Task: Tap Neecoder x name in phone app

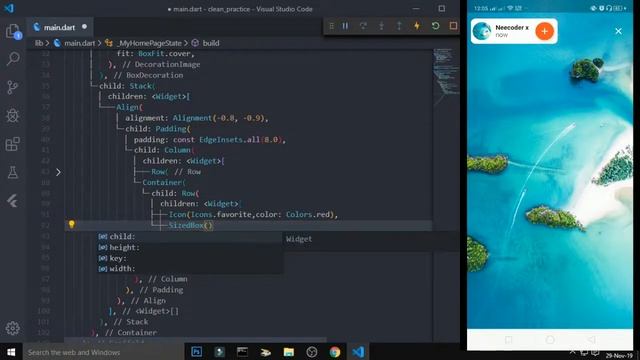Action: (512, 27)
